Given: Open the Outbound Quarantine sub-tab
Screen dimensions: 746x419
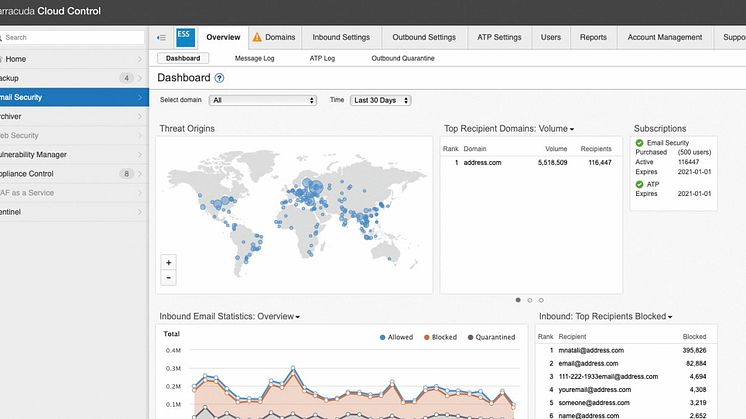Looking at the screenshot, I should (403, 58).
